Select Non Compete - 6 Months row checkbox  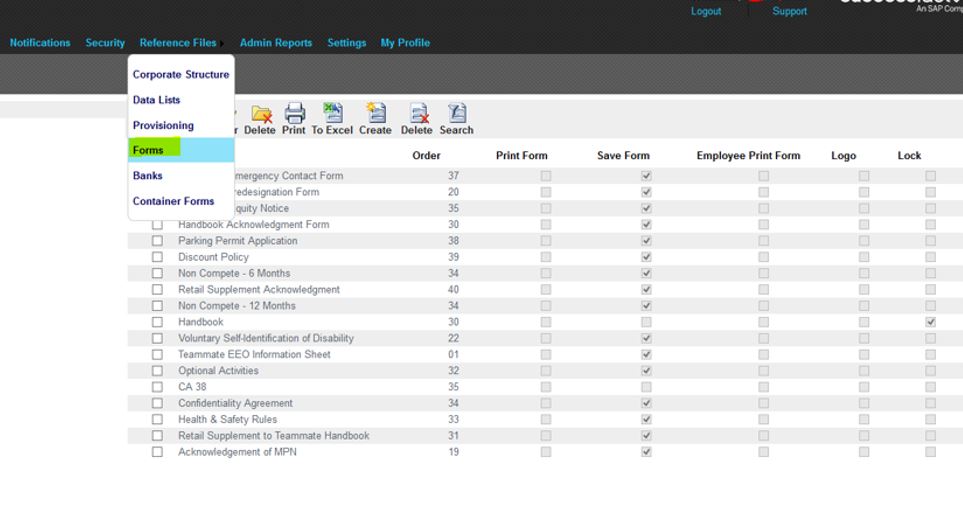tap(157, 273)
